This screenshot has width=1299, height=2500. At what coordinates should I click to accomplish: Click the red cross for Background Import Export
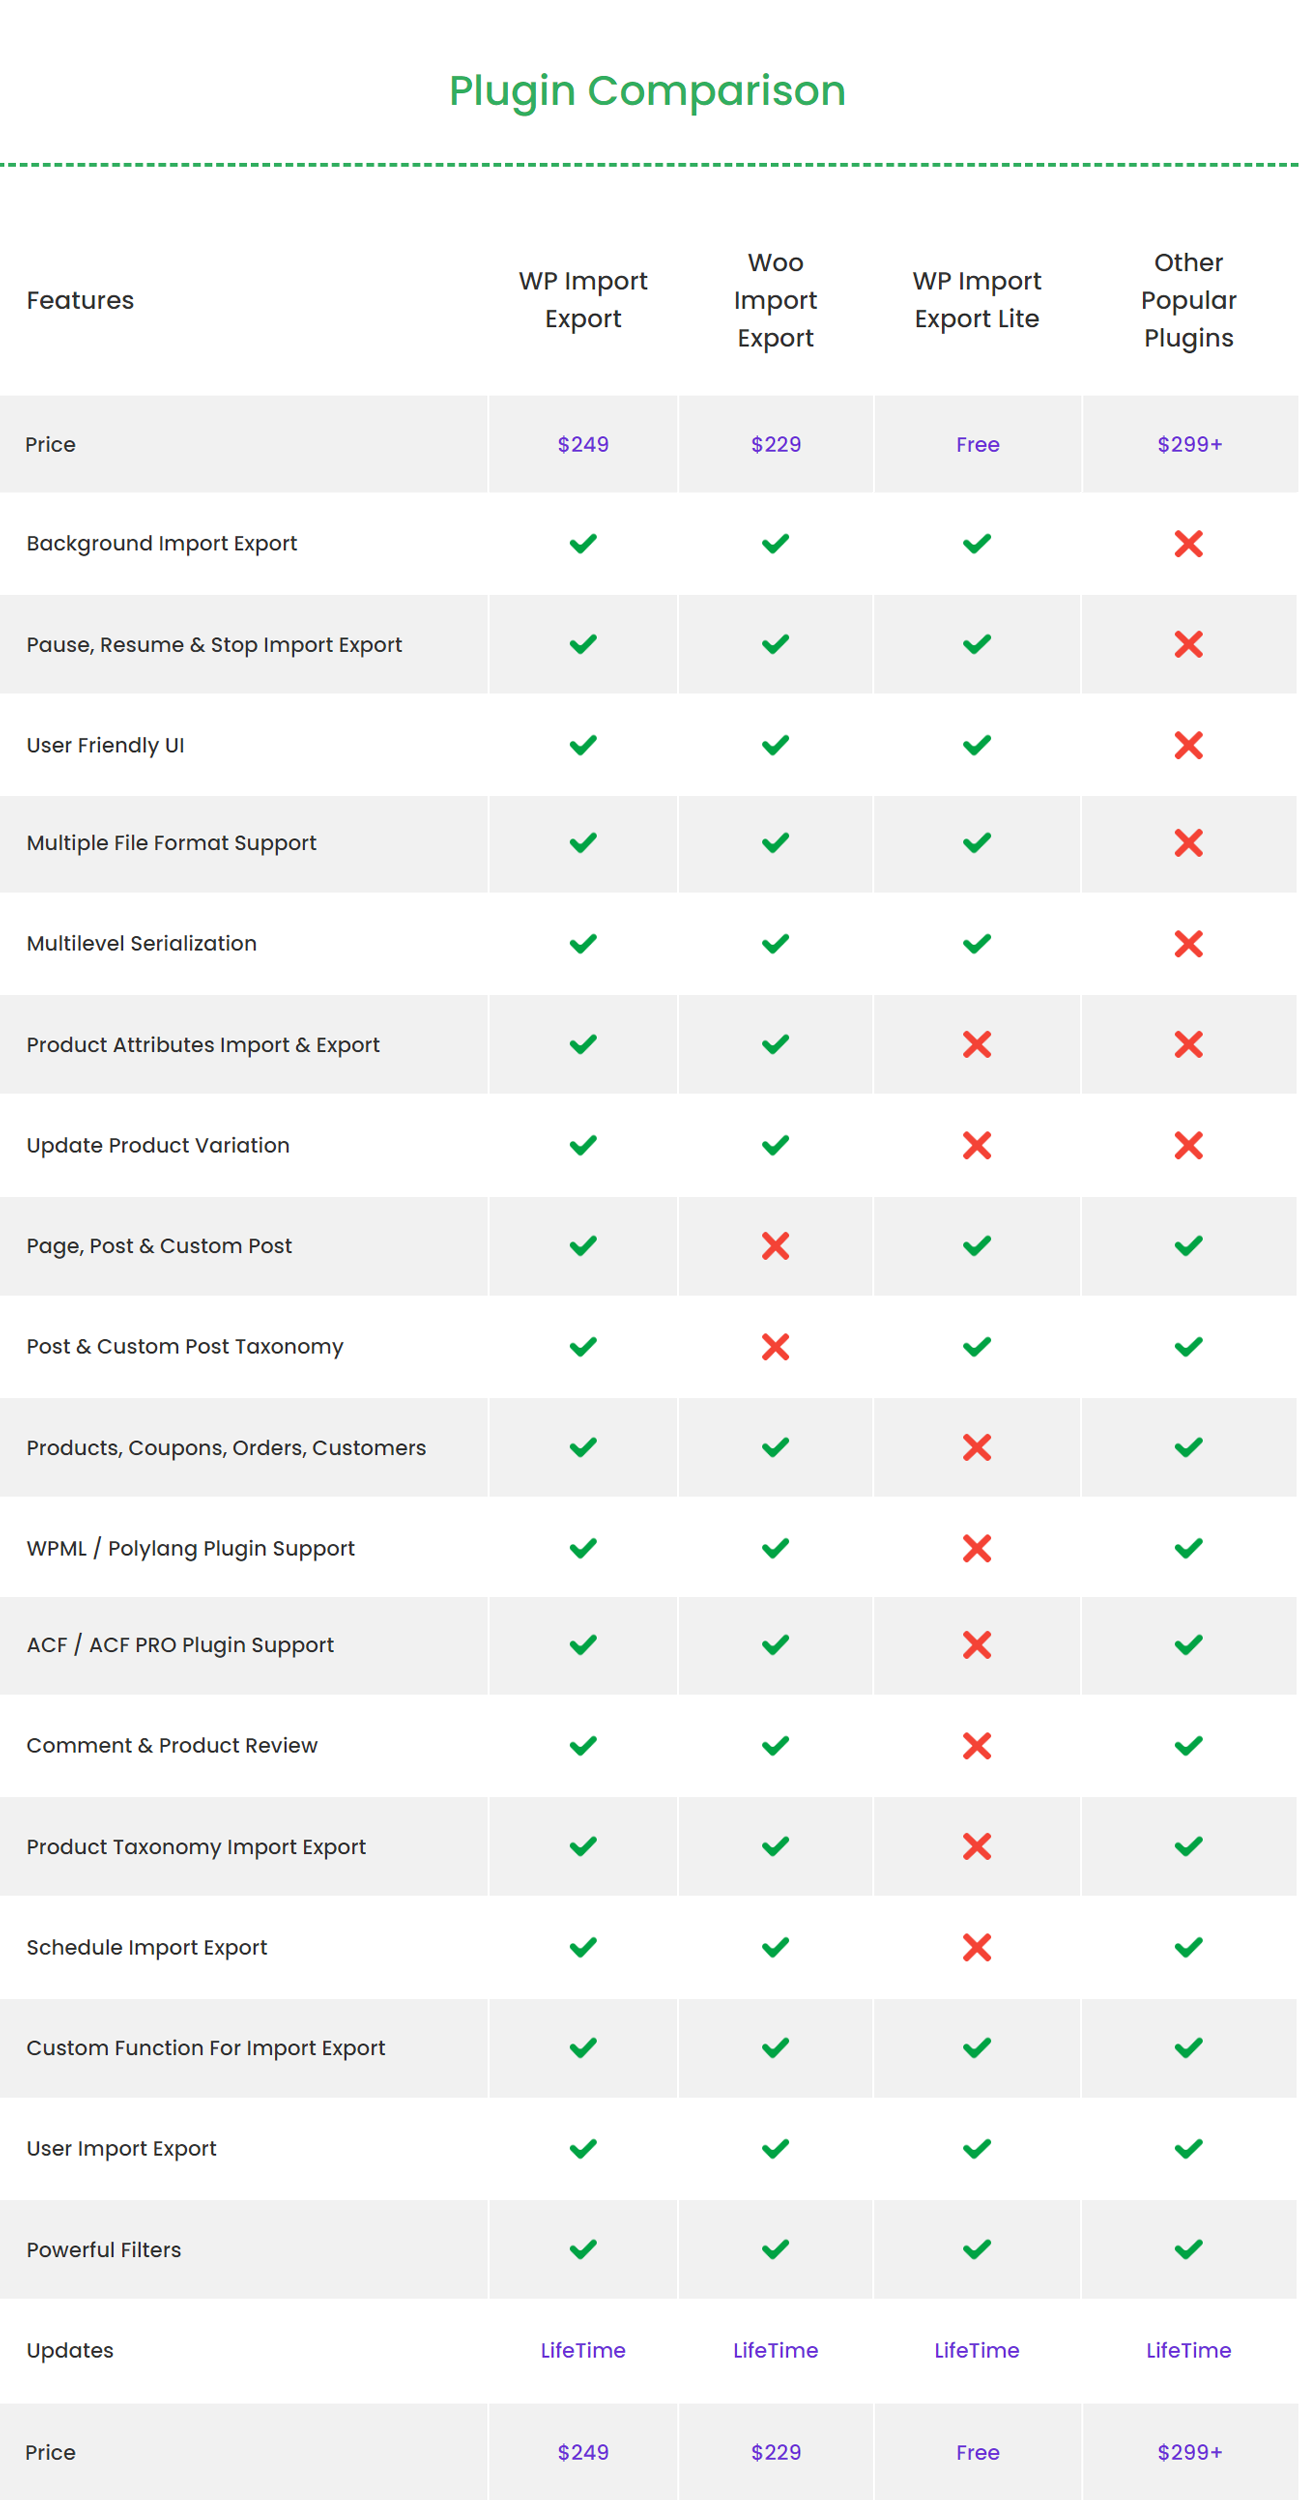coord(1188,544)
